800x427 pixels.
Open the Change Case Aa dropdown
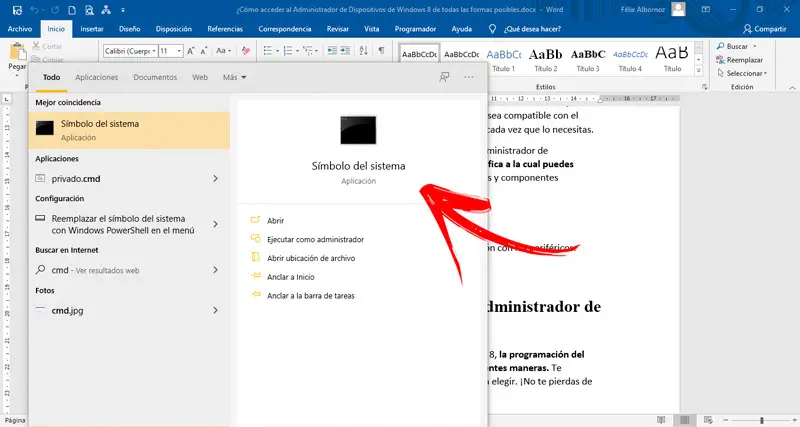(223, 51)
